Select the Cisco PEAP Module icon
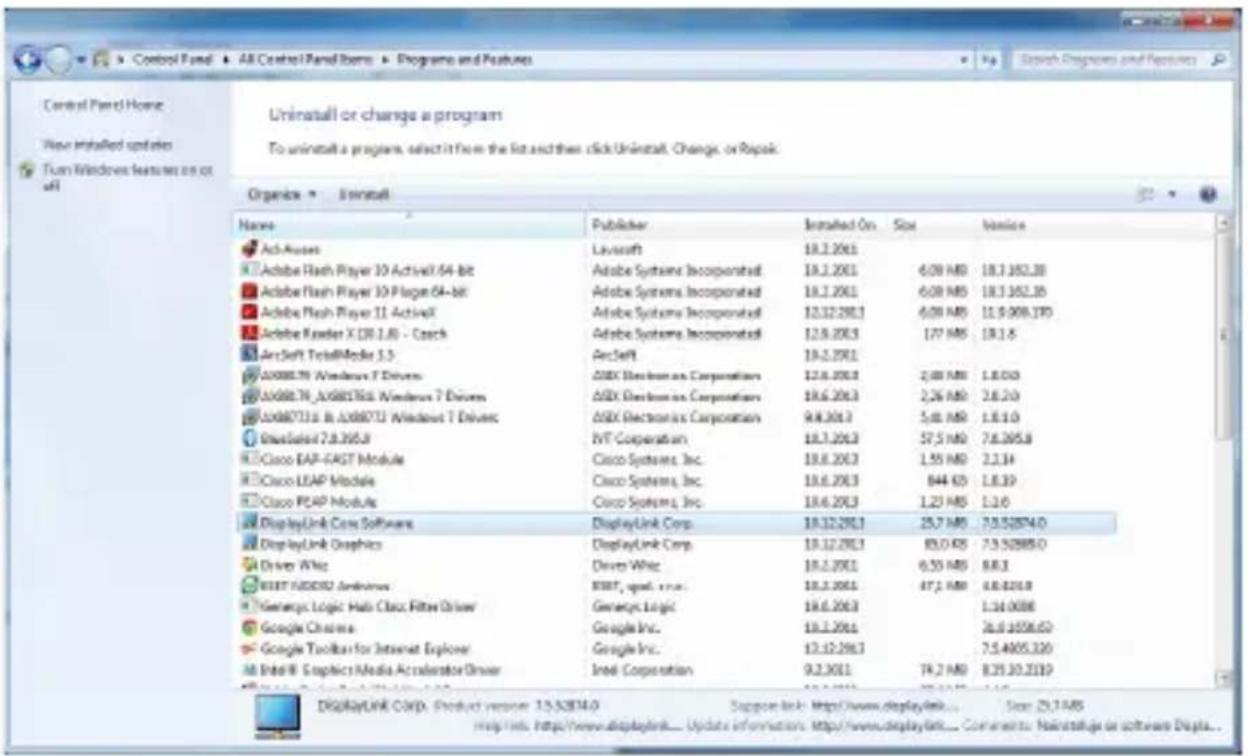This screenshot has width=1248, height=756. pyautogui.click(x=250, y=501)
